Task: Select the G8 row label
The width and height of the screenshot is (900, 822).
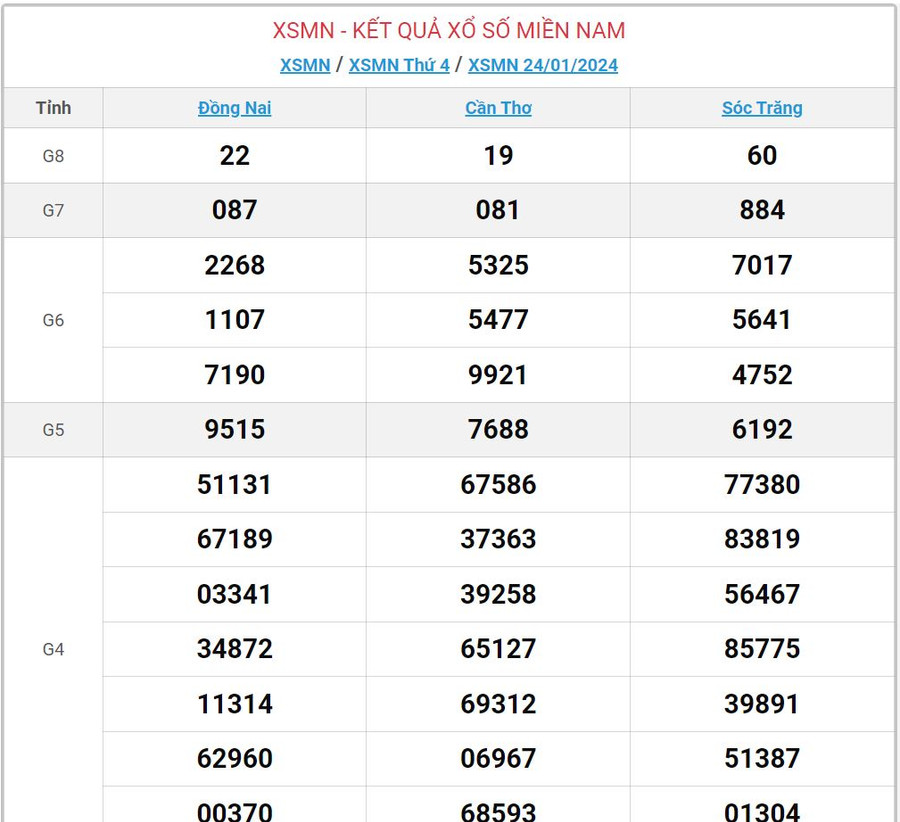Action: 53,156
